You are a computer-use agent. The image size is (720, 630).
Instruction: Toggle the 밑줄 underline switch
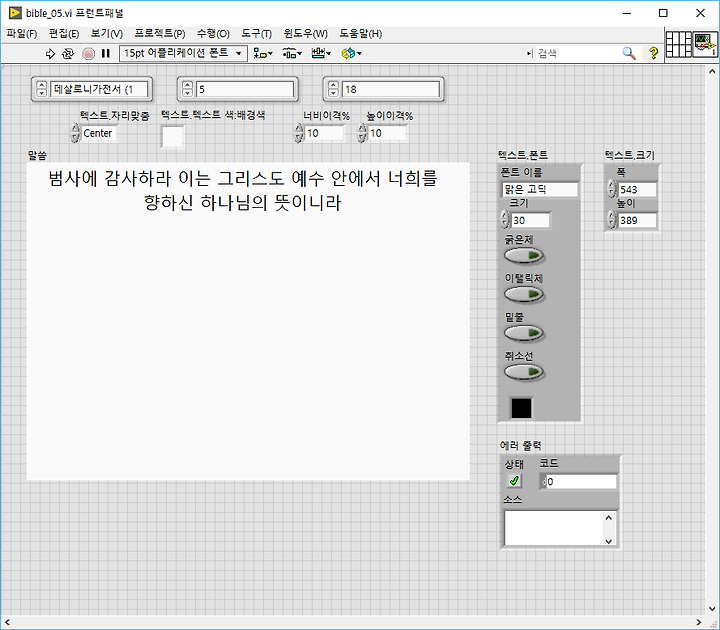(x=524, y=333)
